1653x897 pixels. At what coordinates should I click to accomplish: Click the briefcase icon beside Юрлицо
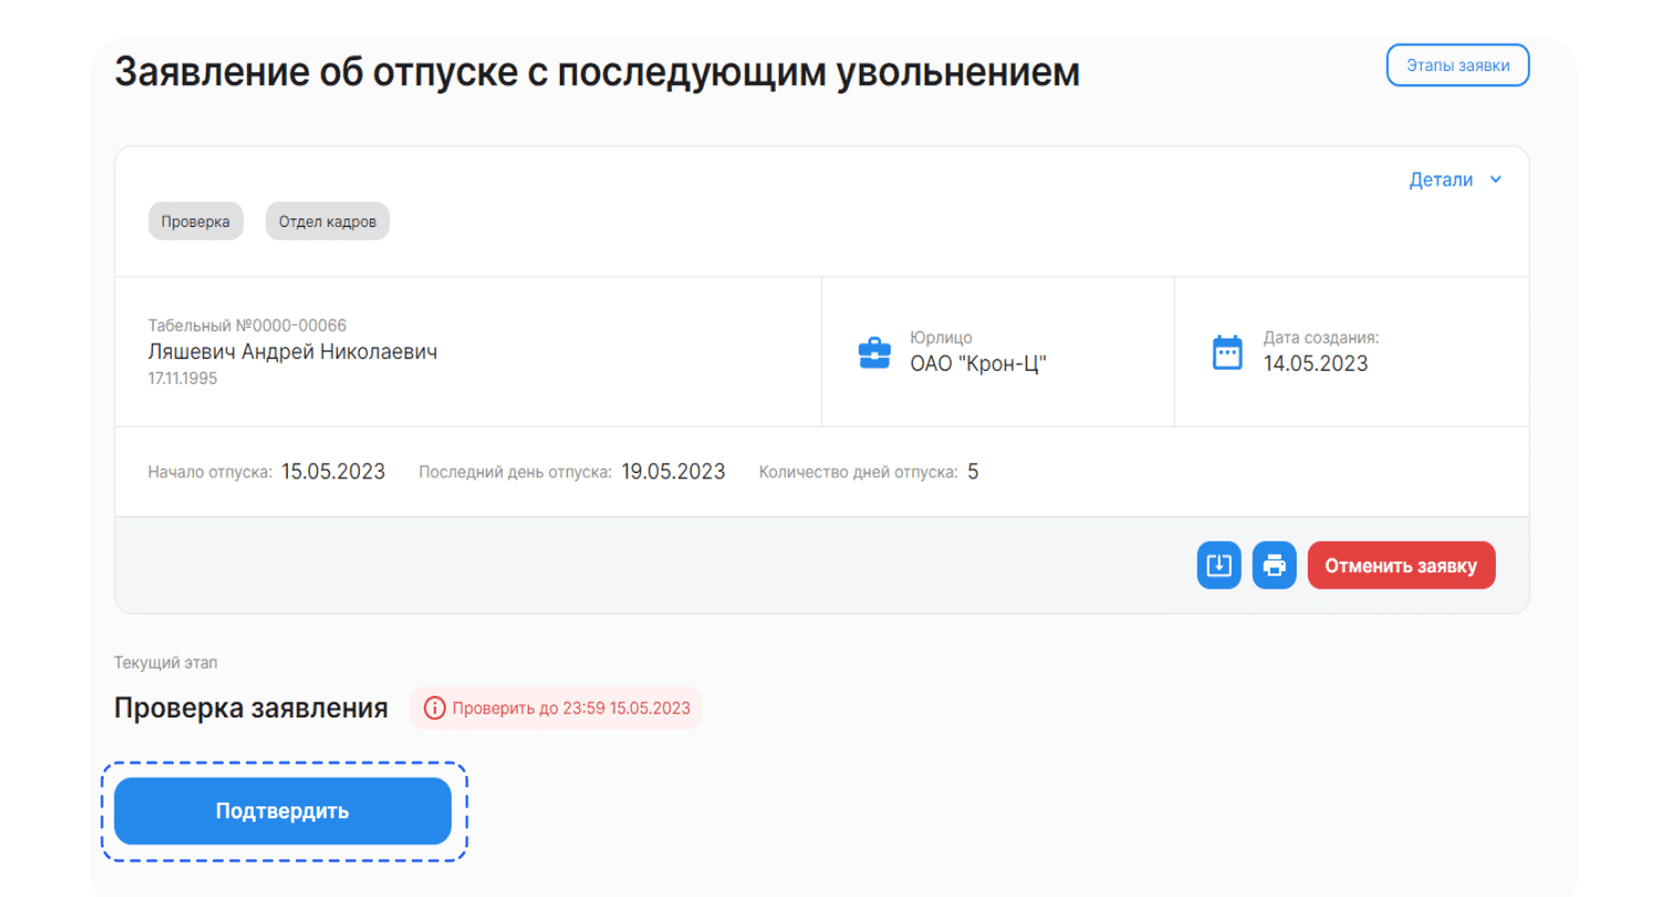pos(874,353)
